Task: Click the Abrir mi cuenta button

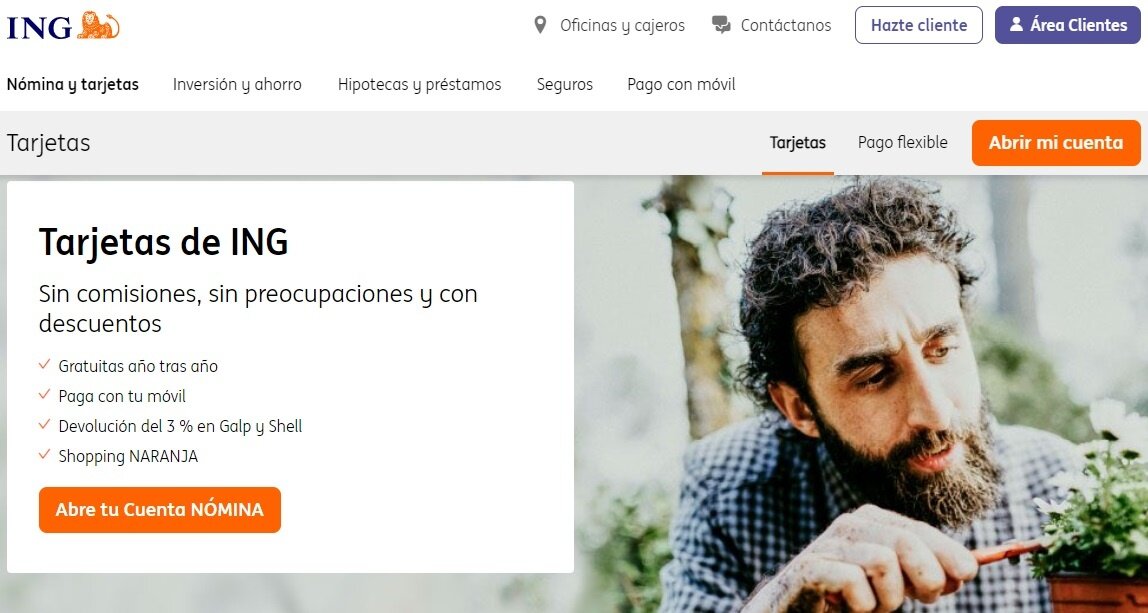Action: click(1056, 143)
